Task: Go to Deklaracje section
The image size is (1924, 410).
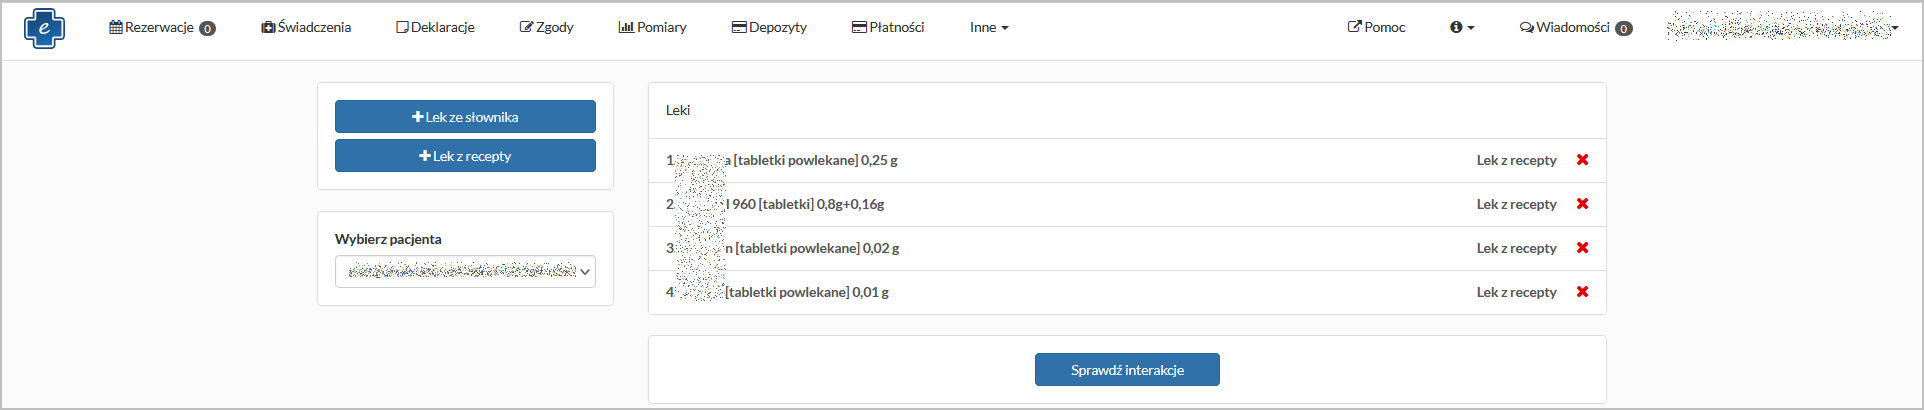Action: point(435,28)
